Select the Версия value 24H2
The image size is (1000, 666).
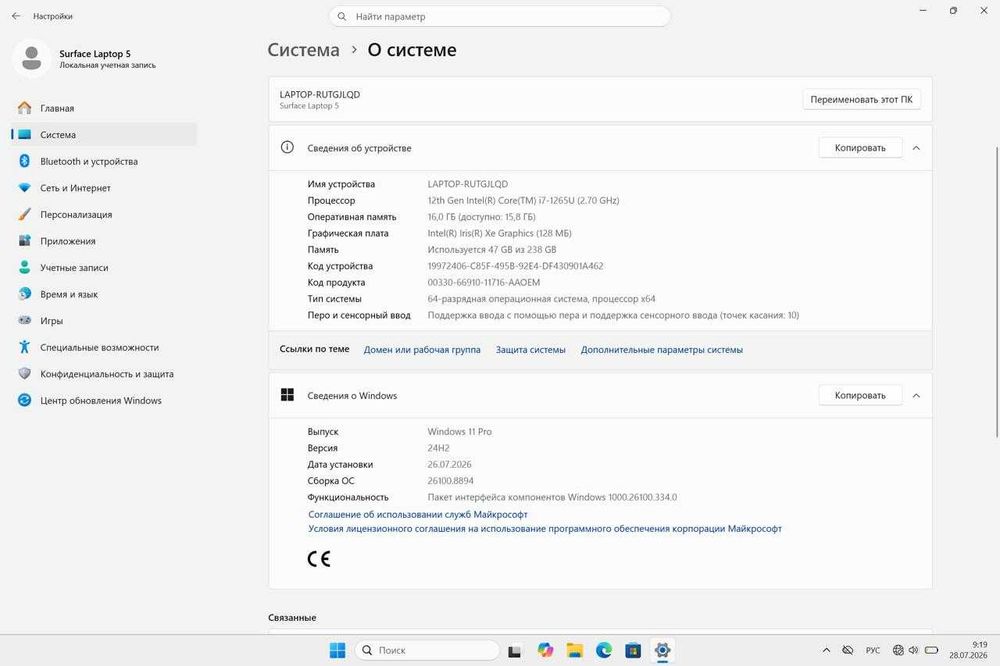click(x=438, y=448)
